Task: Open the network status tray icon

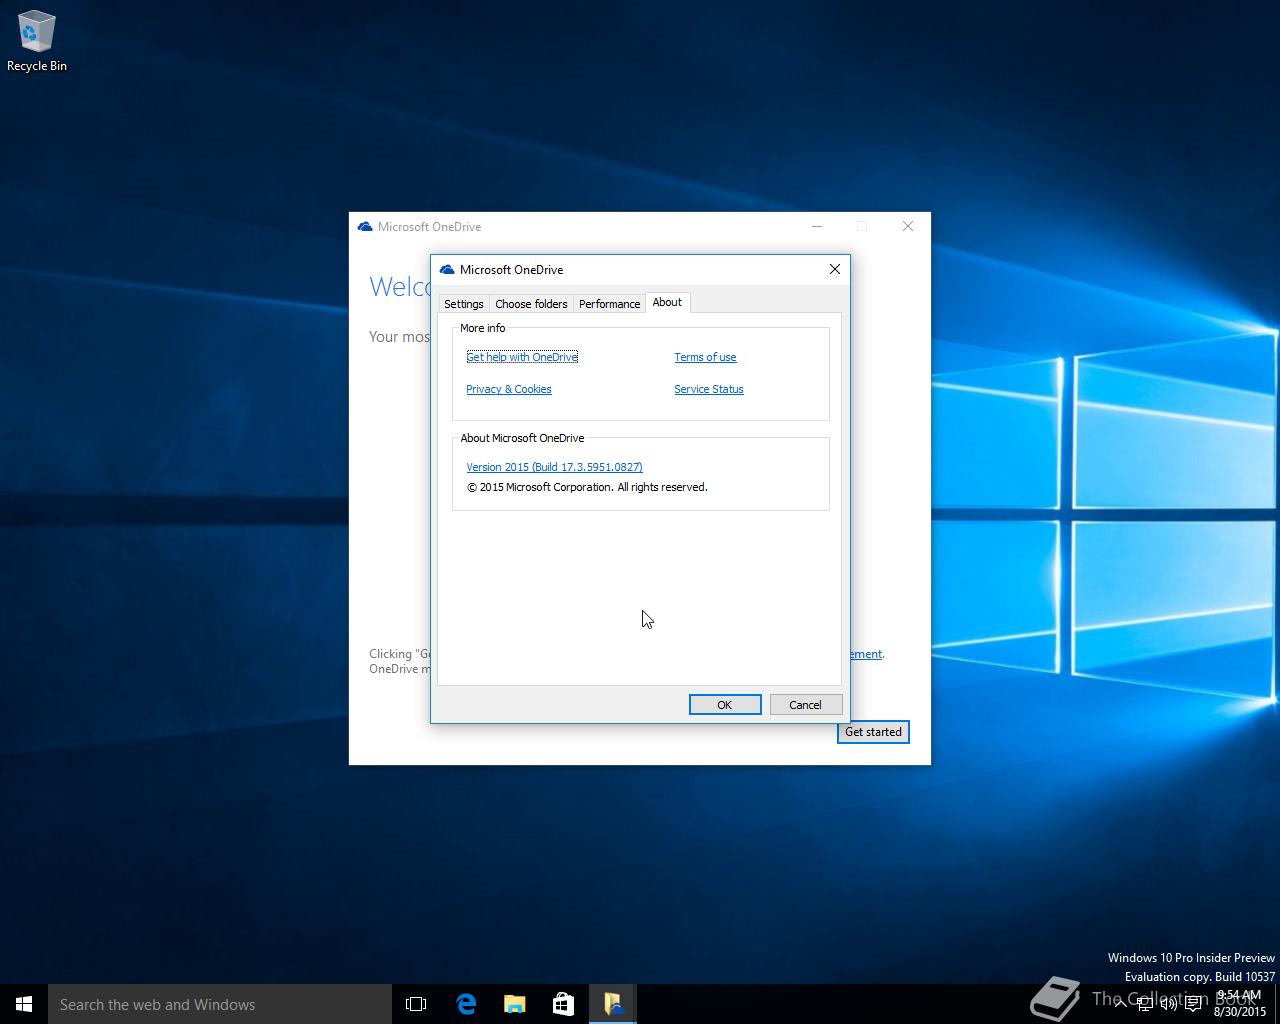Action: coord(1145,1004)
